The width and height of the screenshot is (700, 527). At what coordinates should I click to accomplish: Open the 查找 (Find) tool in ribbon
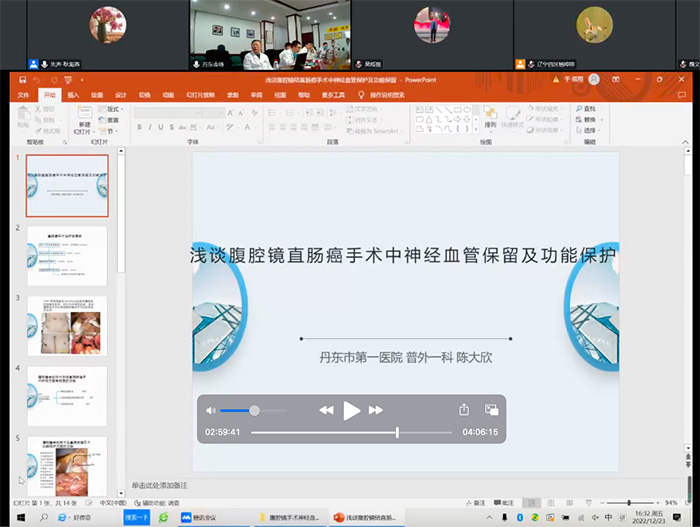587,108
